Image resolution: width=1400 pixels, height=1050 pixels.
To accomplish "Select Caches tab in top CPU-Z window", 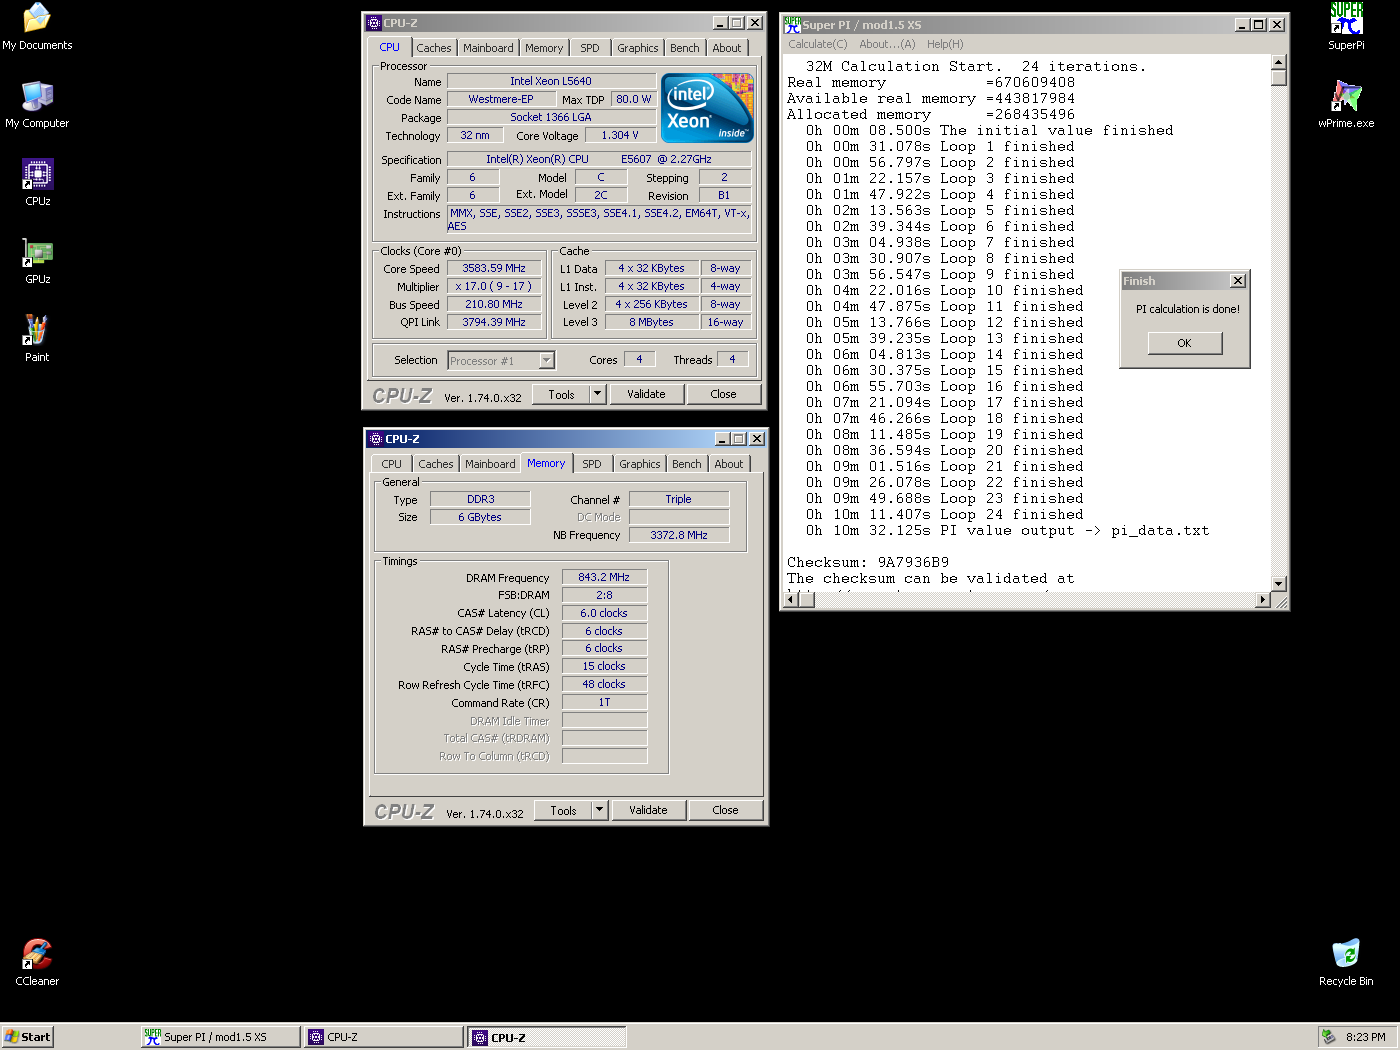I will pyautogui.click(x=434, y=48).
